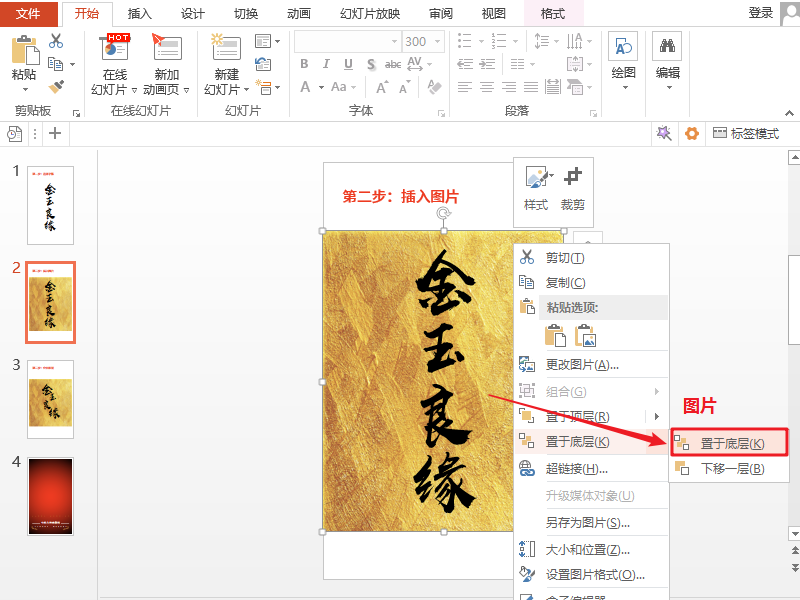Choose Change Picture (更改图片) menu entry
This screenshot has width=800, height=600.
592,365
